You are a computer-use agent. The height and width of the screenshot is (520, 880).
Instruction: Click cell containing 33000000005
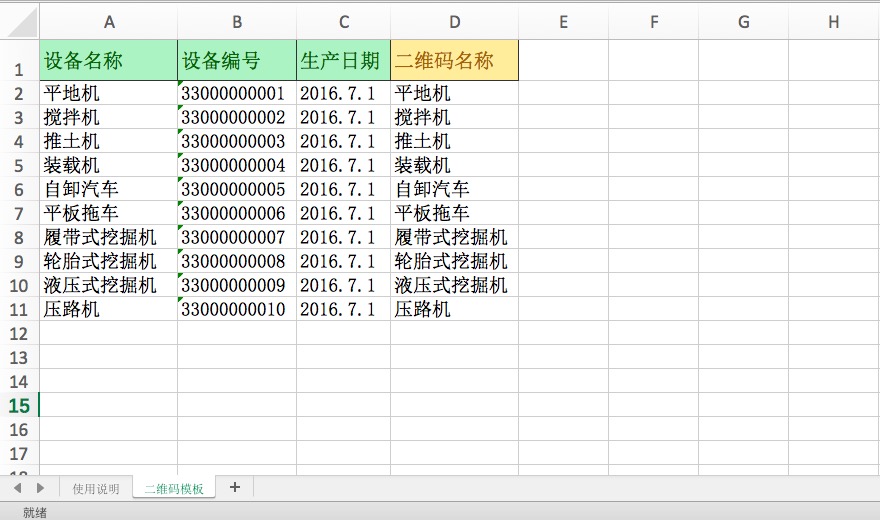[x=237, y=189]
